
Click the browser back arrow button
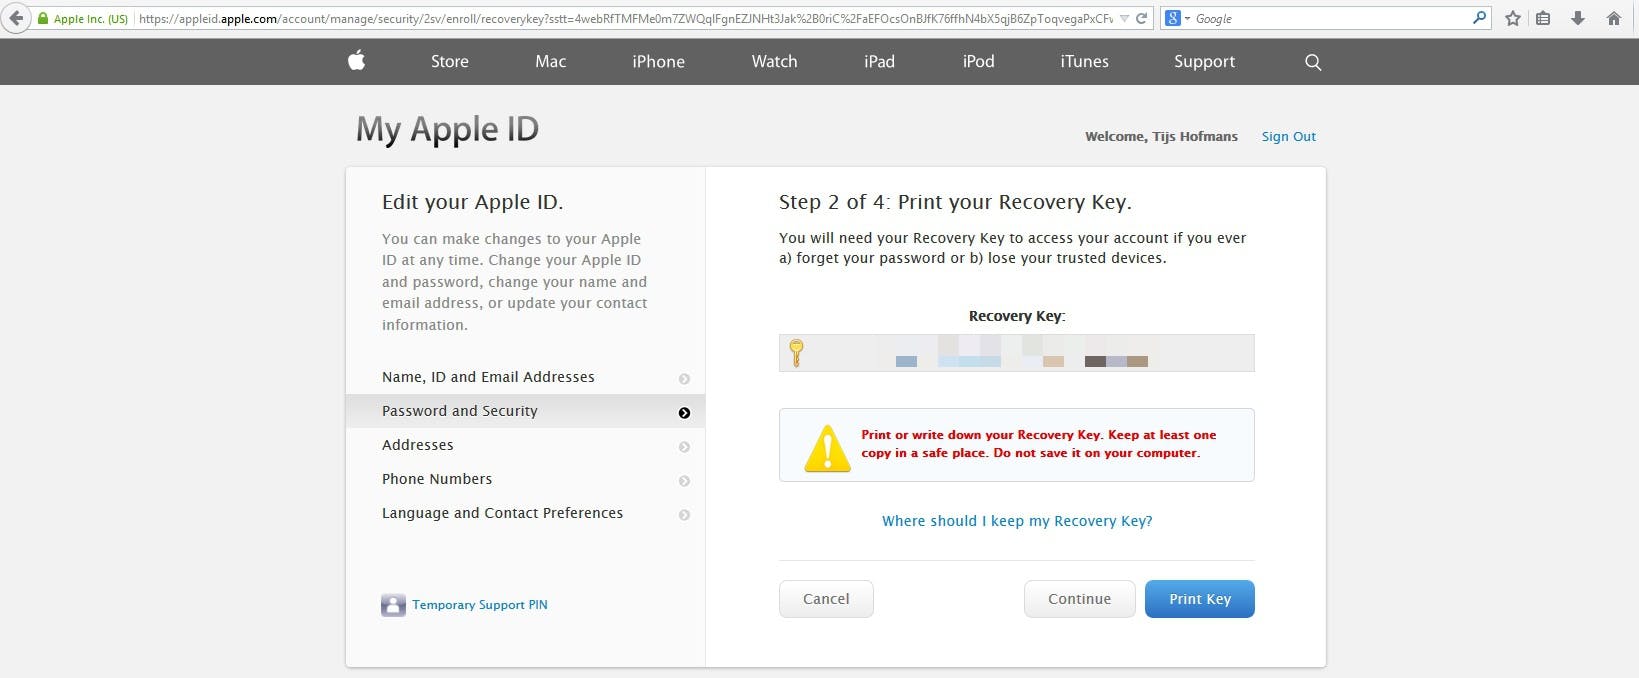[16, 18]
